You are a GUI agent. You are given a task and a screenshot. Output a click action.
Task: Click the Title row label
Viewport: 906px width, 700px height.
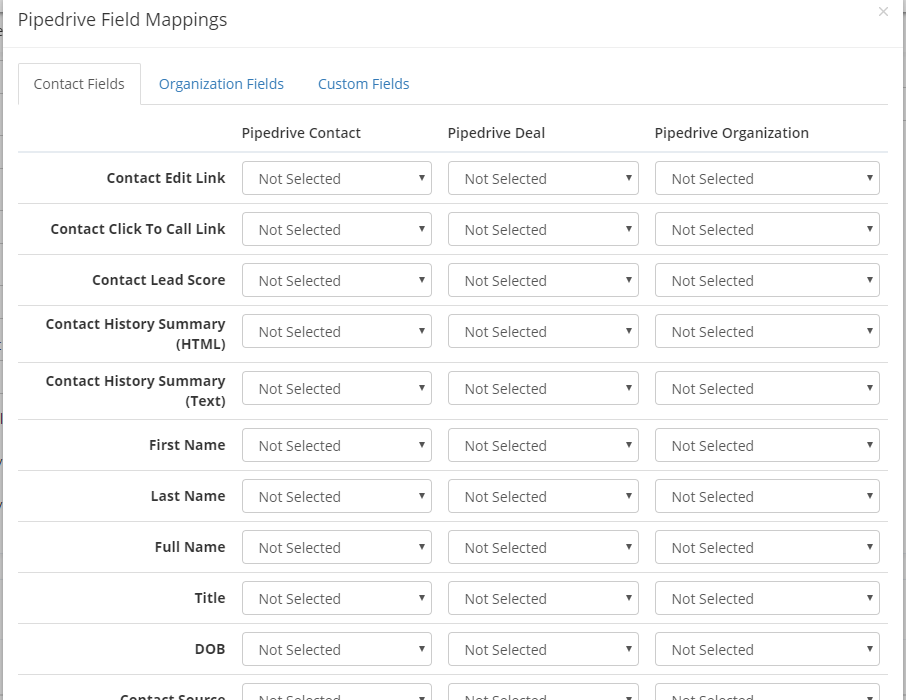(x=210, y=598)
